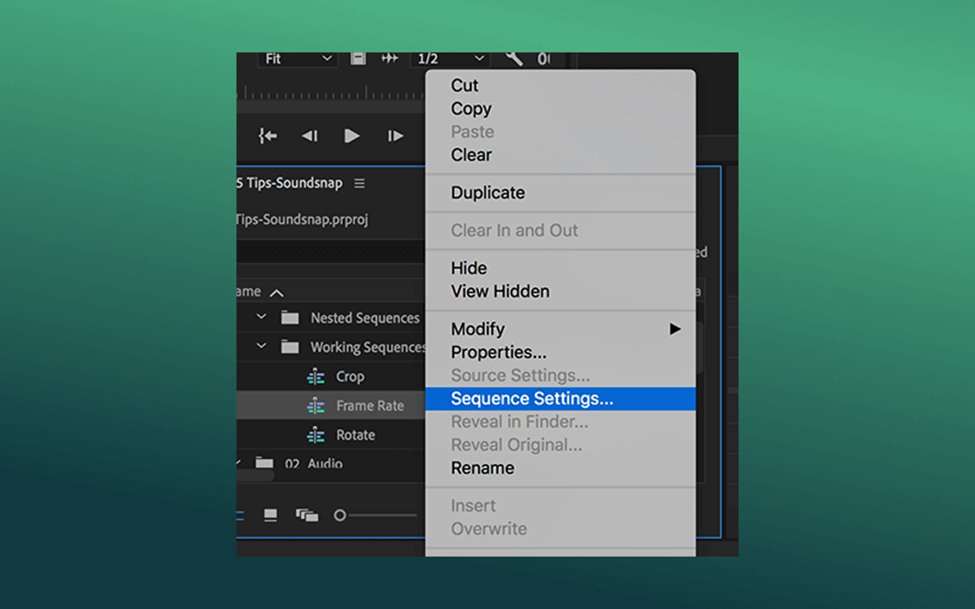Screen dimensions: 975x609
Task: Switch to icon view button
Action: [x=270, y=515]
